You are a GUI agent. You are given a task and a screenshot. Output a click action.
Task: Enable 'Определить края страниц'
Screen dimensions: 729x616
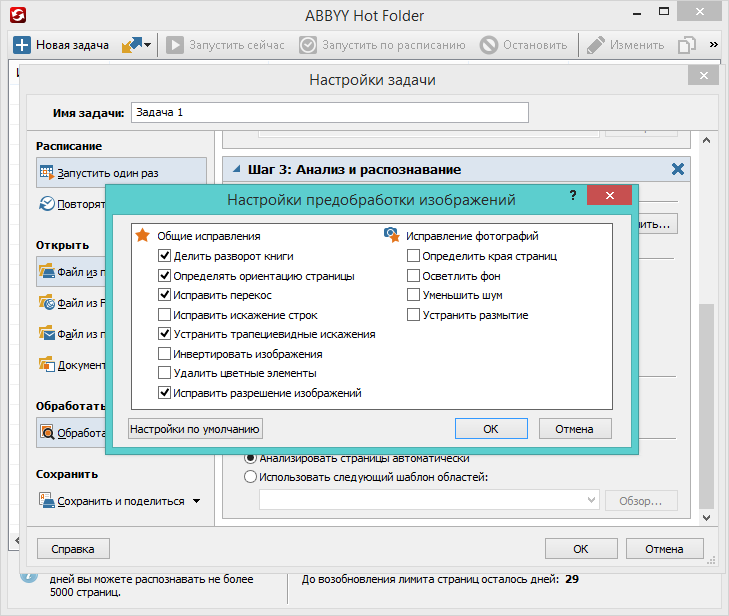click(413, 256)
